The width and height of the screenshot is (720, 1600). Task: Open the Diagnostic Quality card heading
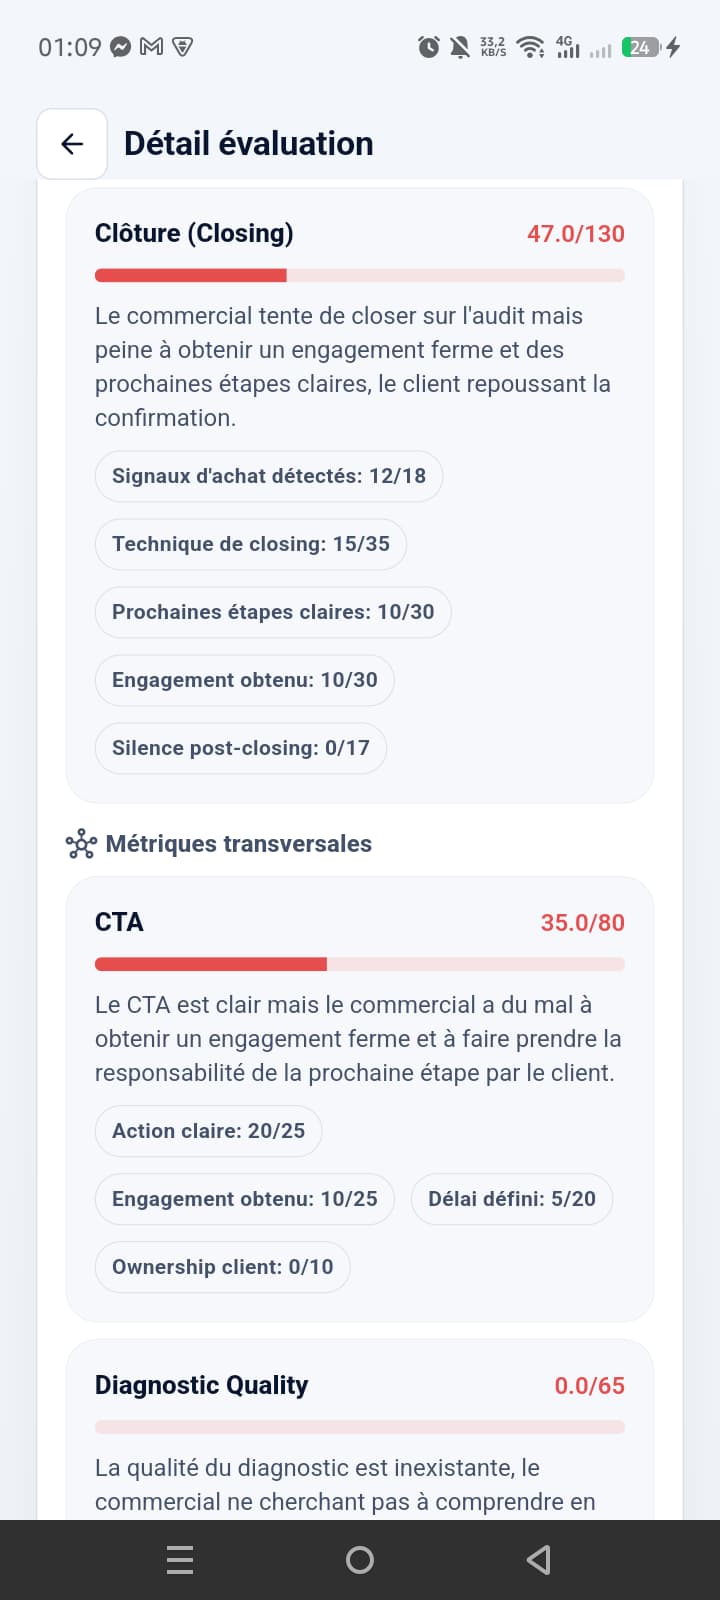201,1385
